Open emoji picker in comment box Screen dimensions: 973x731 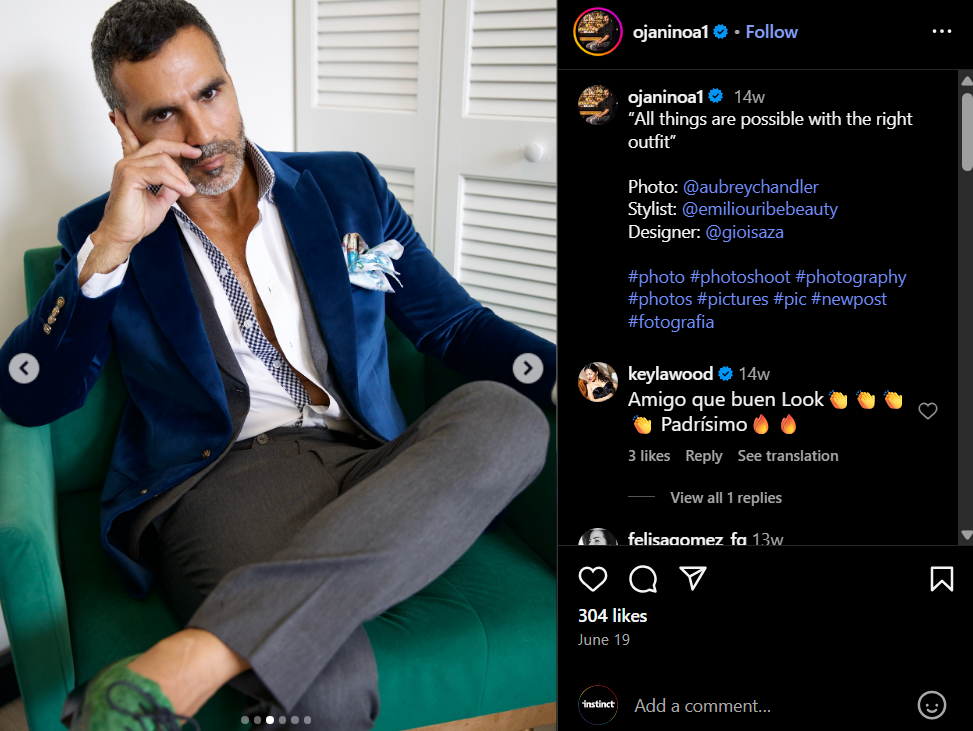(x=931, y=705)
